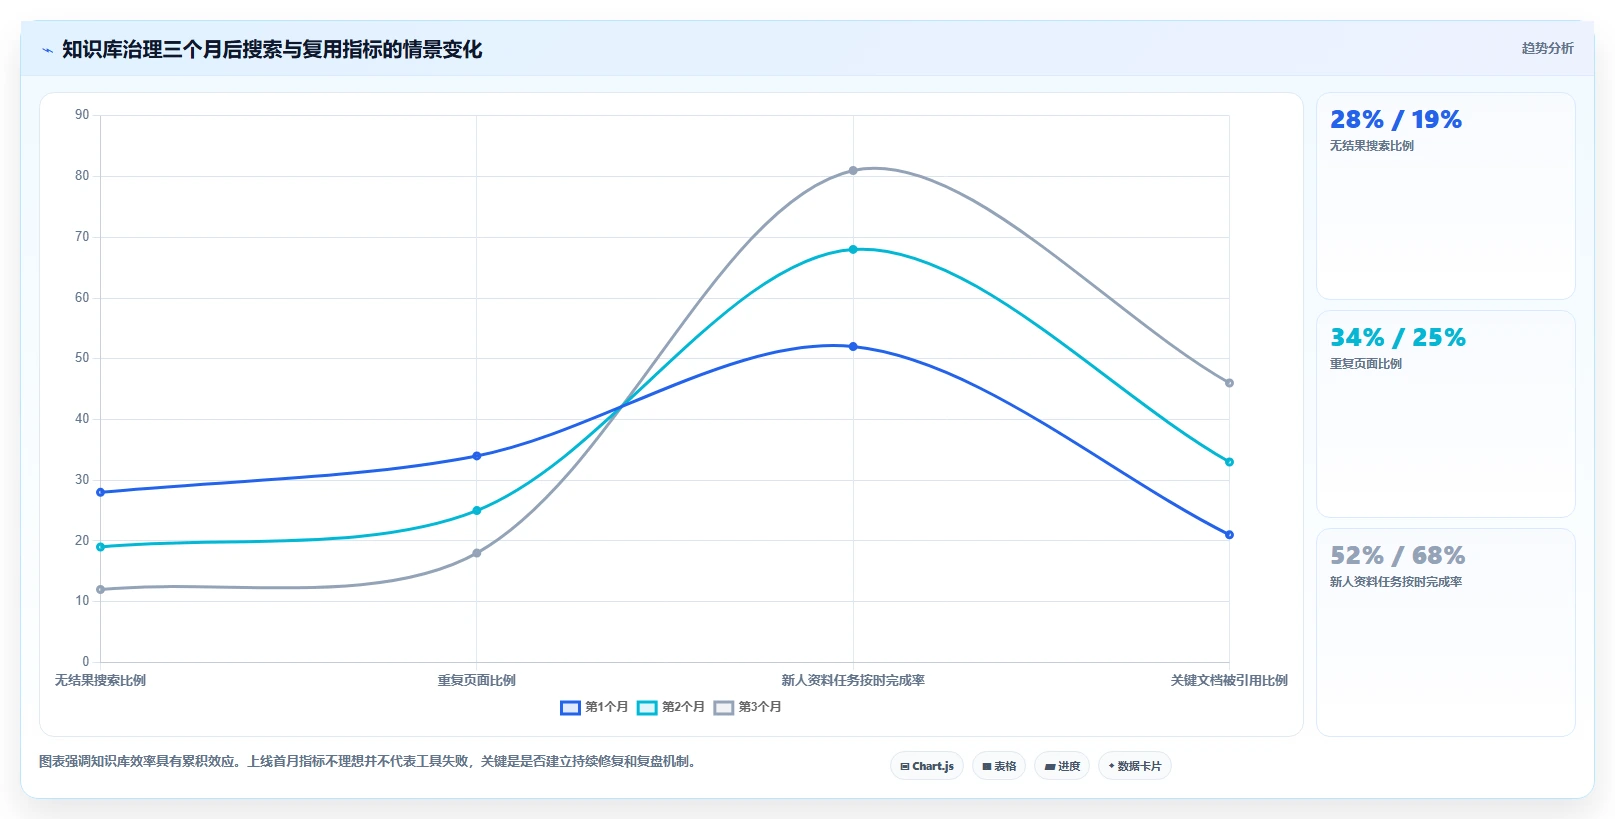
Task: Click the header trend icon beside the title
Action: (x=47, y=49)
